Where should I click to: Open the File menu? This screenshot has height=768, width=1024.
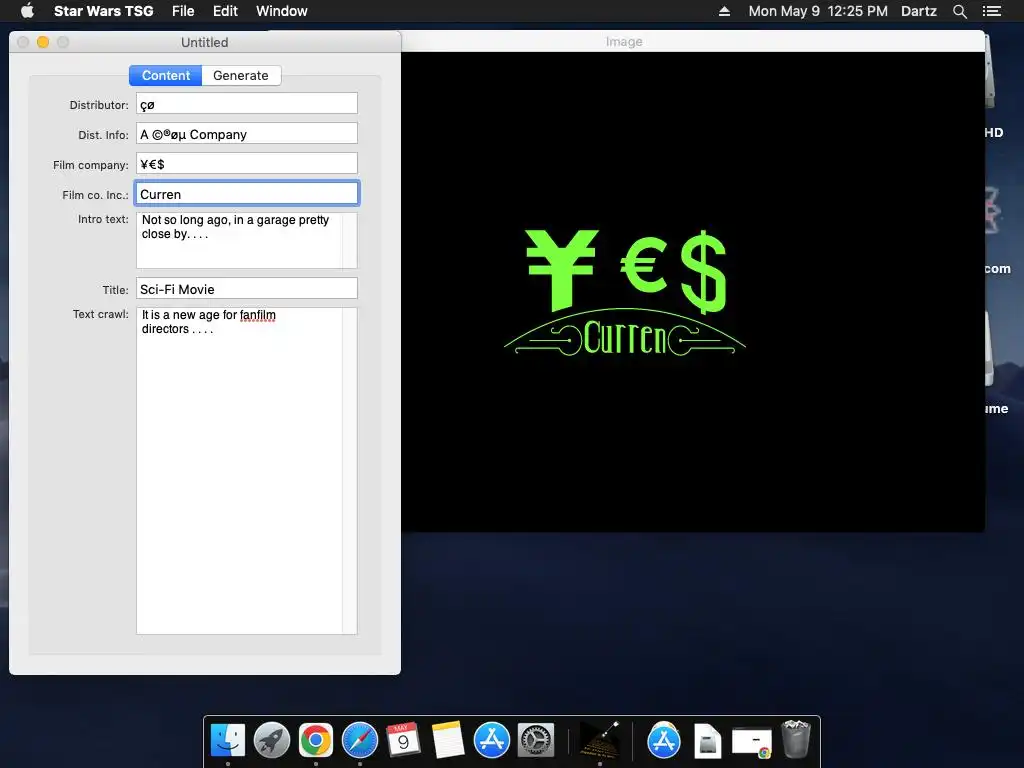coord(183,11)
